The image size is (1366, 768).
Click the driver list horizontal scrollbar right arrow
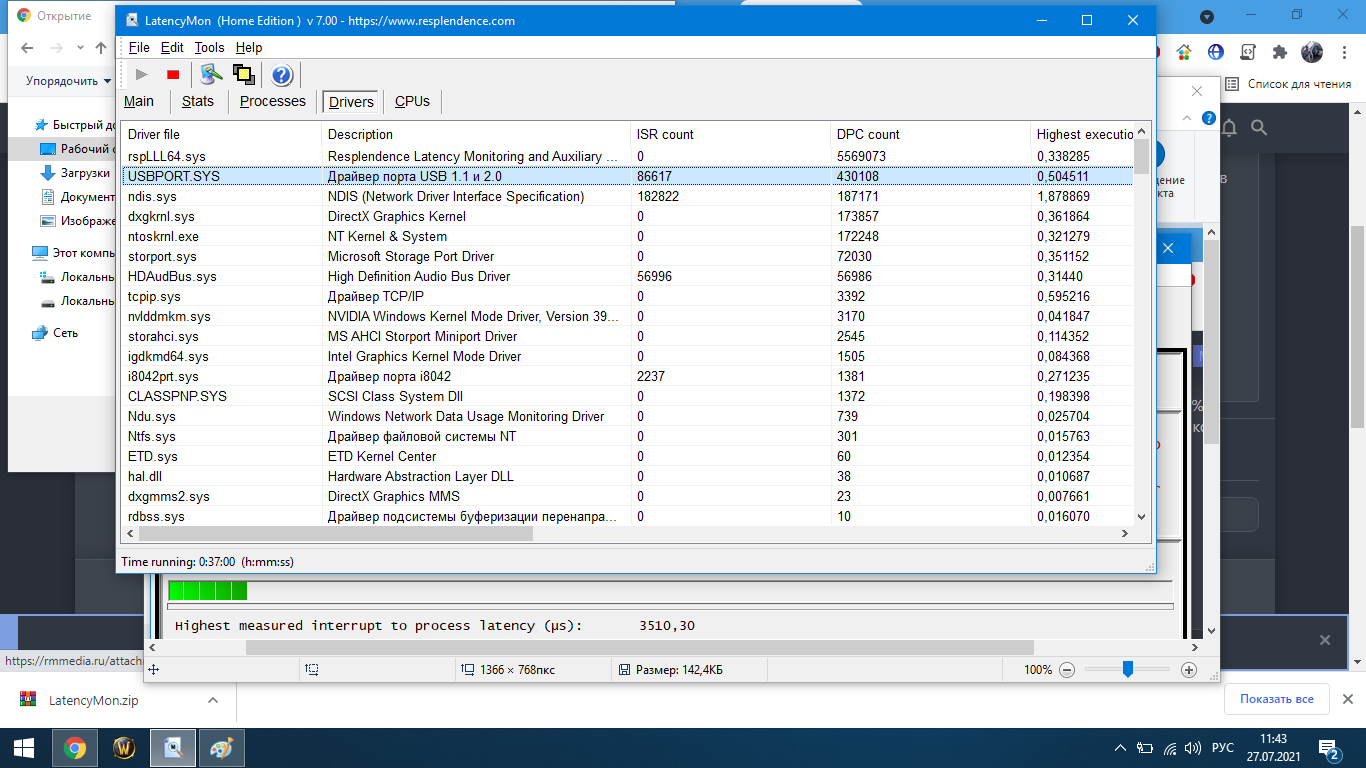pos(1125,534)
